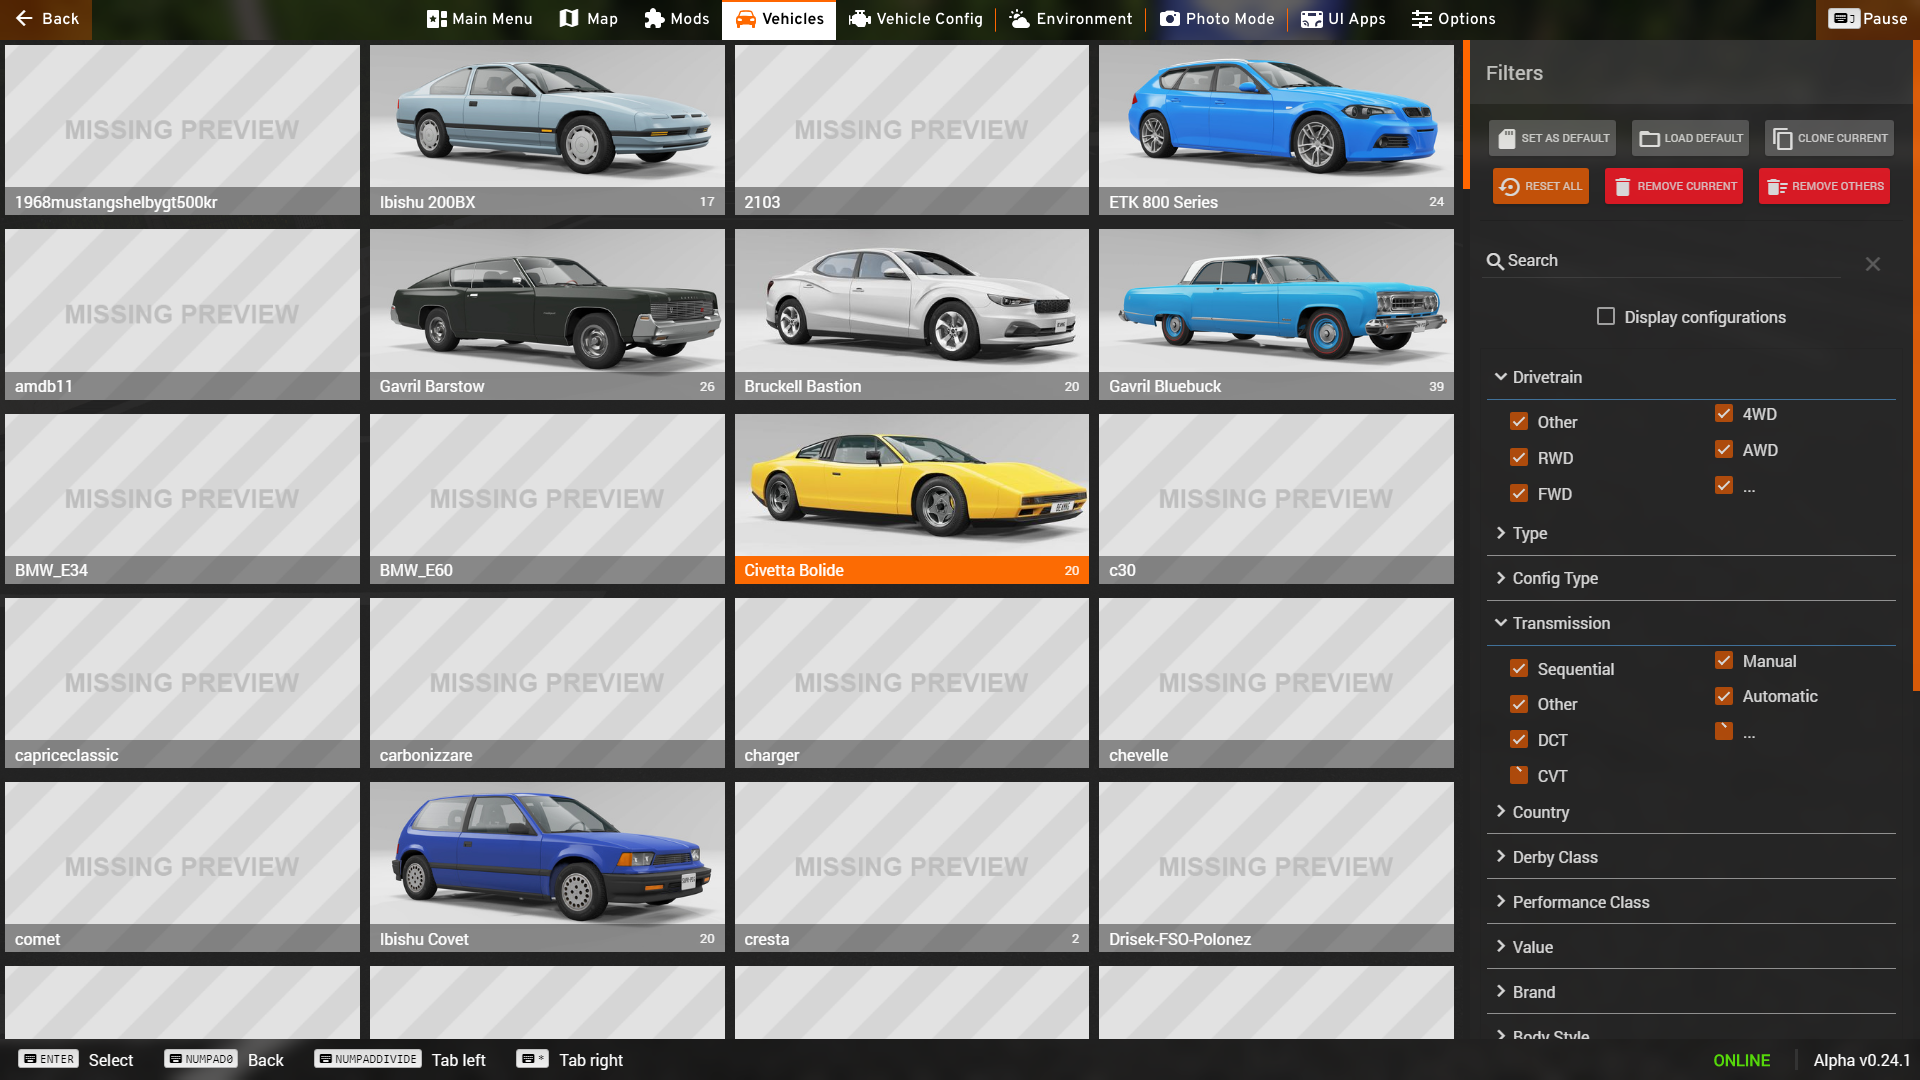The image size is (1920, 1080).
Task: Toggle the Automatic transmission checkbox
Action: click(1724, 695)
